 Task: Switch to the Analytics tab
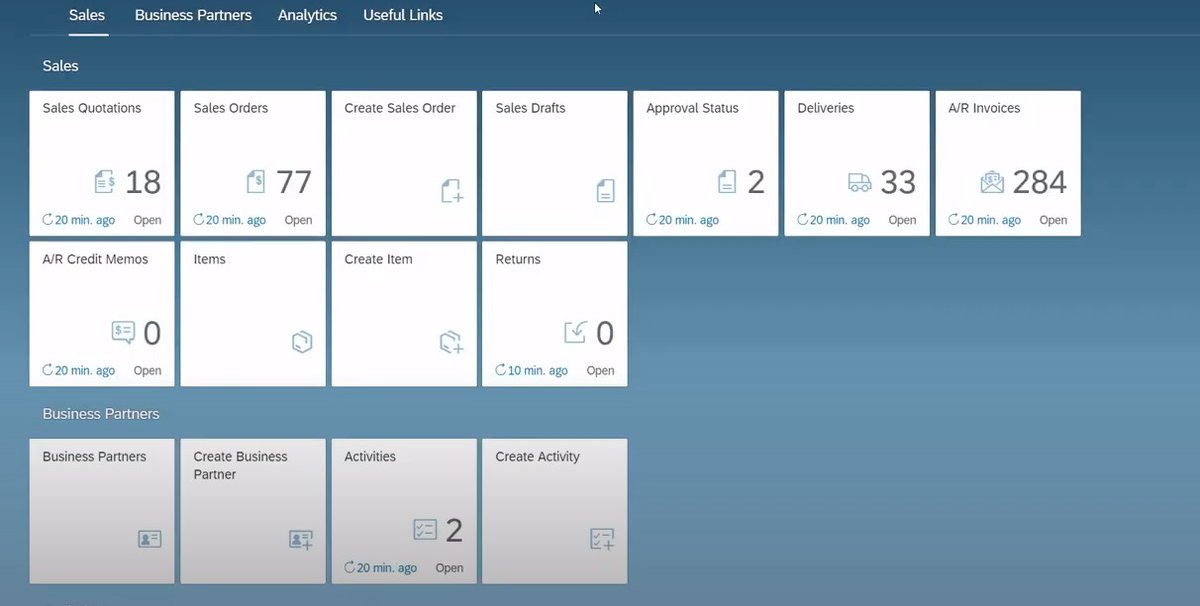pos(307,14)
